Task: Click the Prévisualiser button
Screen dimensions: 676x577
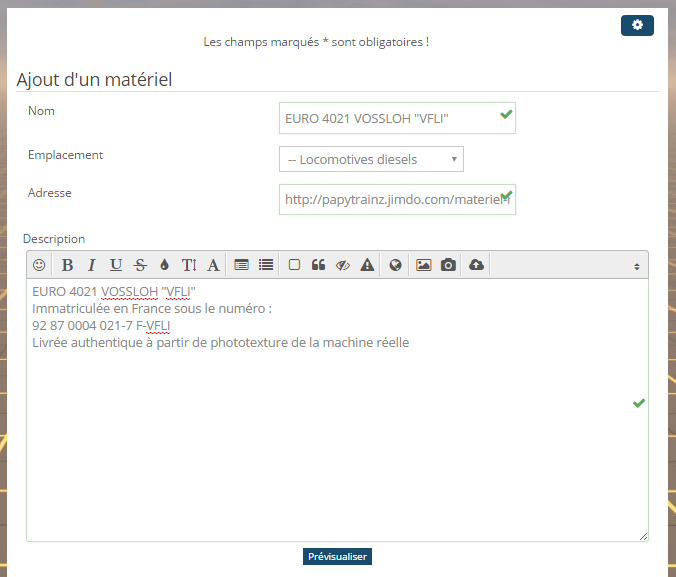Action: 337,556
